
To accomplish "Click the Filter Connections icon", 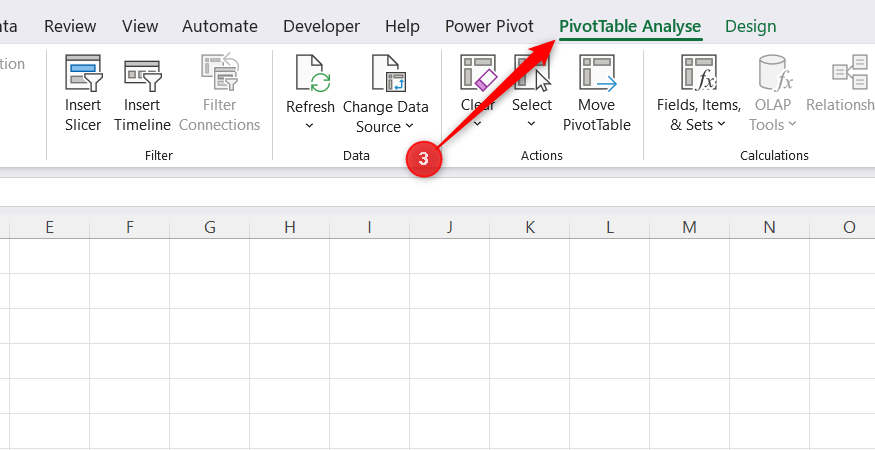I will 219,73.
